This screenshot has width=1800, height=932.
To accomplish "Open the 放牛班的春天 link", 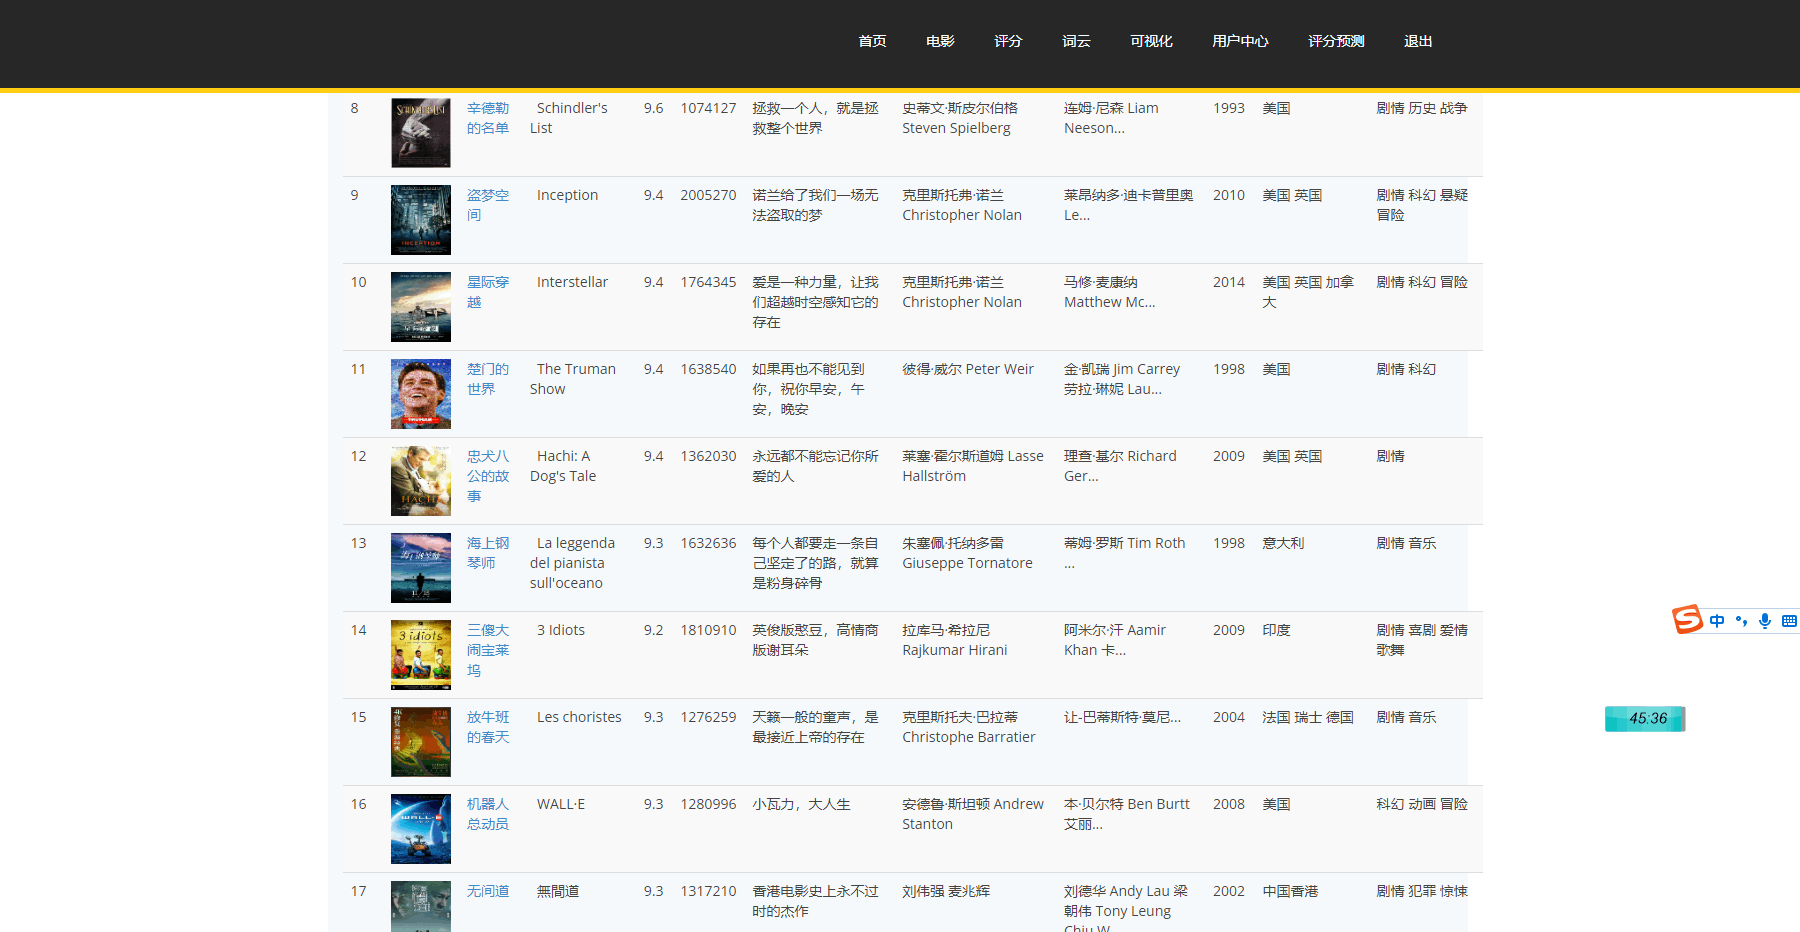I will (488, 727).
